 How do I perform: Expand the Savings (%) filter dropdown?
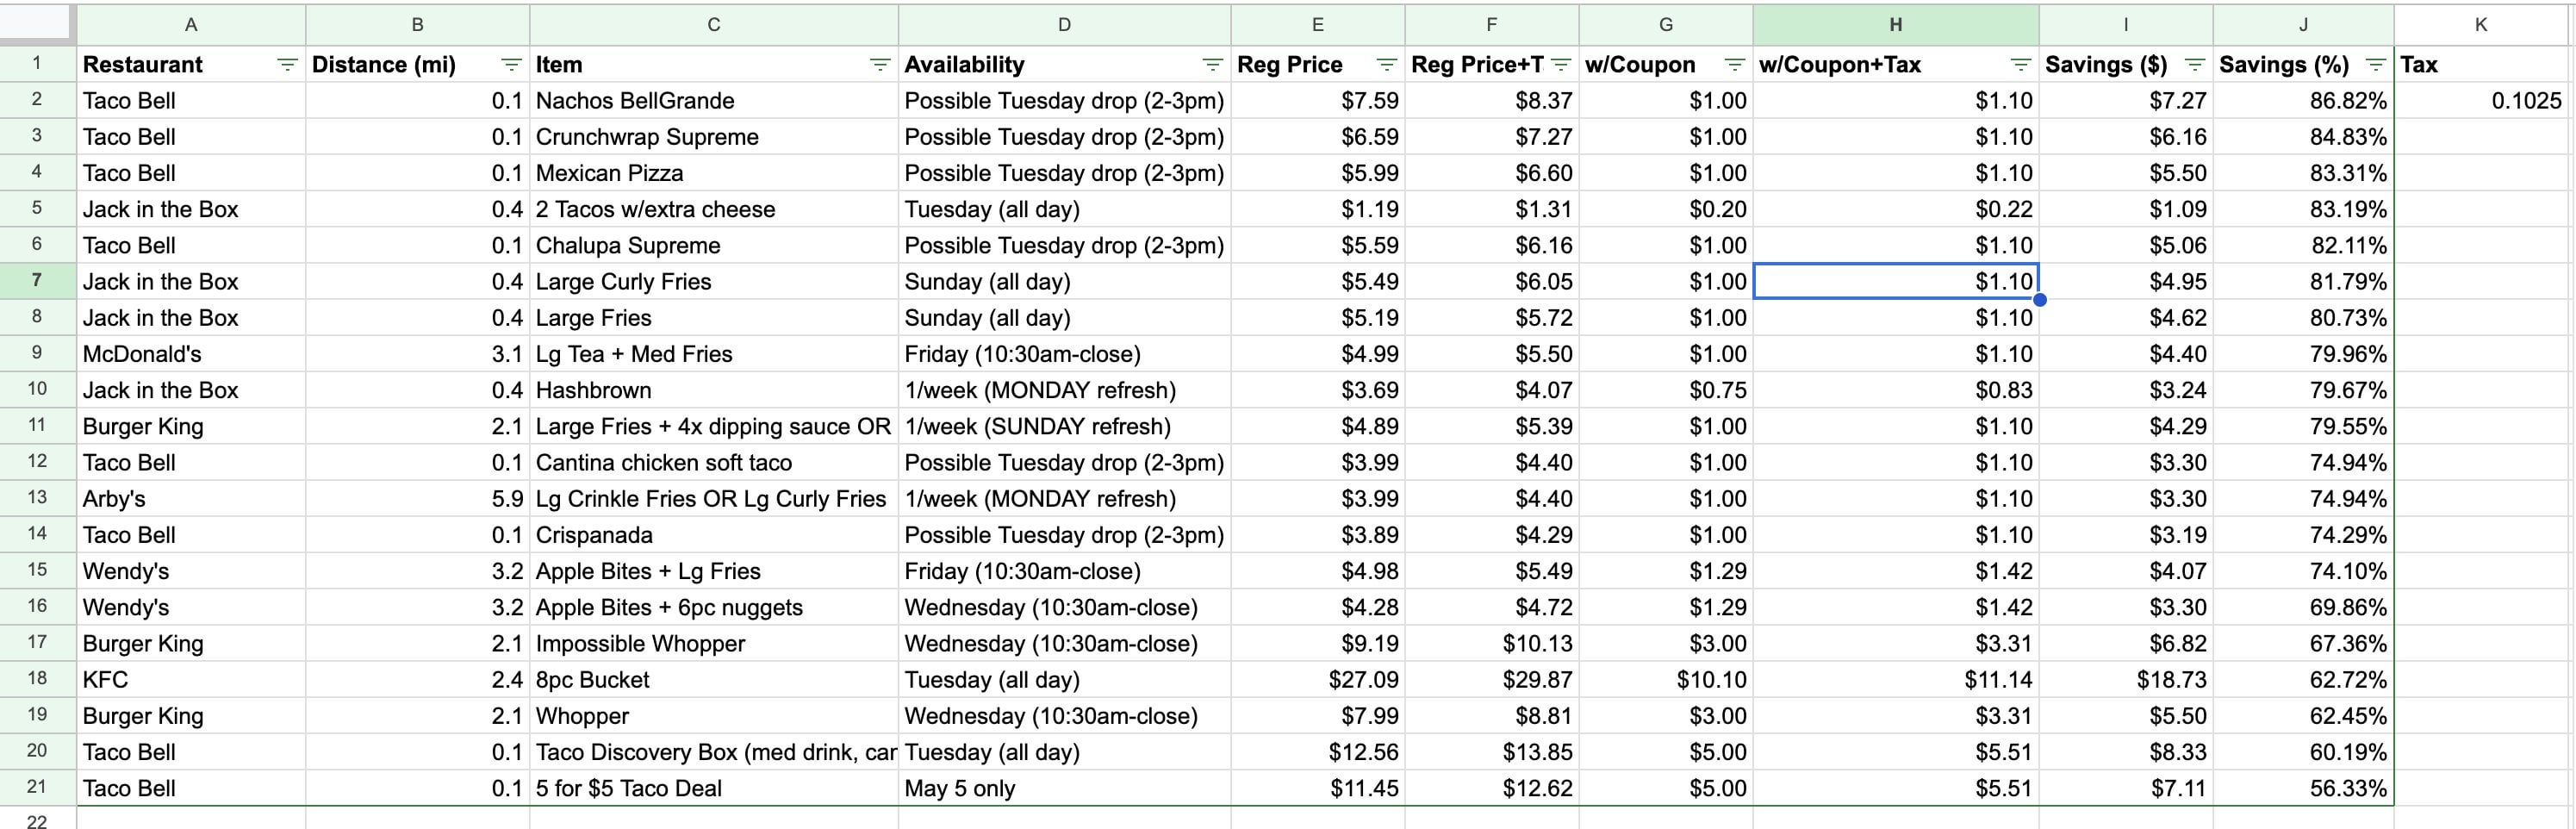pos(2375,65)
